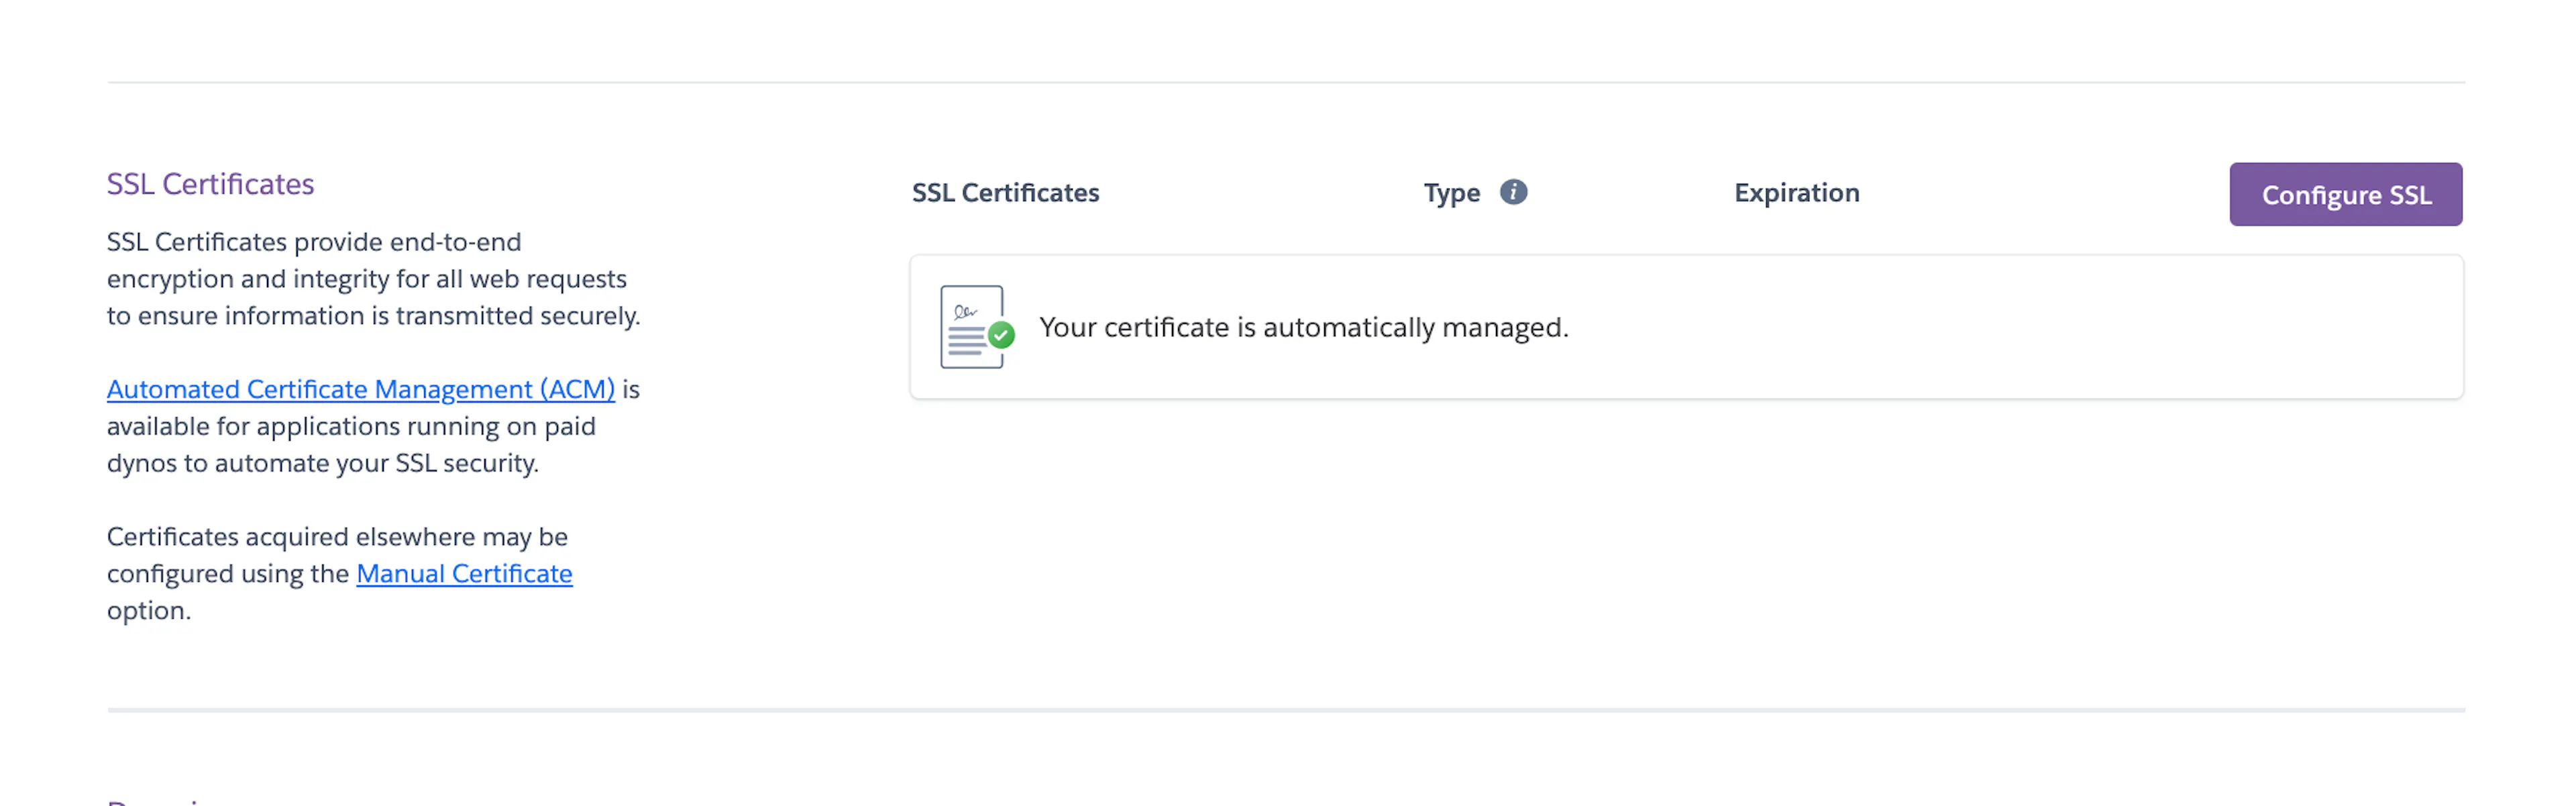Click the Expiration column header
Viewport: 2576px width, 806px height.
pyautogui.click(x=1796, y=192)
